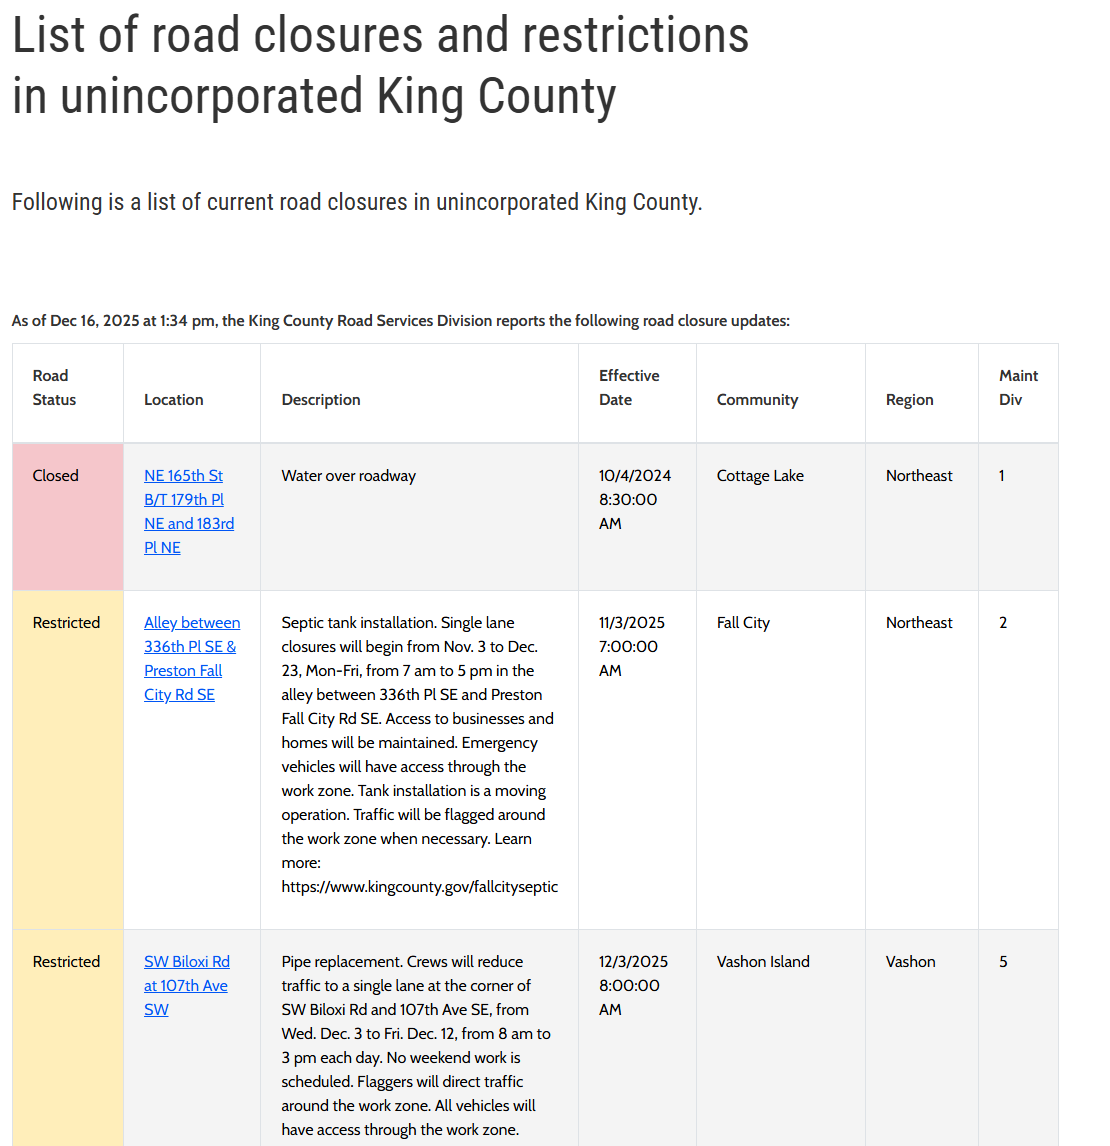Viewport: 1110px width, 1146px height.
Task: Open the Alley between 336th Pl SE link
Action: 191,658
